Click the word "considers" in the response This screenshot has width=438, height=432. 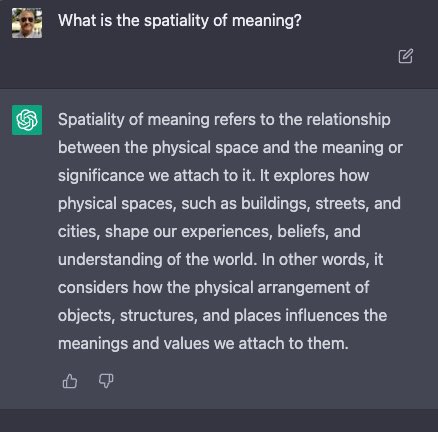click(93, 288)
